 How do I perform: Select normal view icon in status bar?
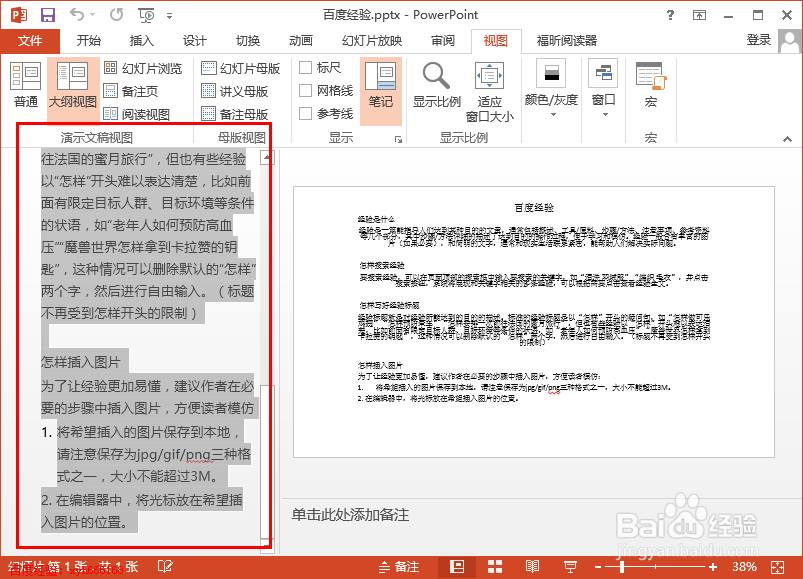(x=457, y=567)
